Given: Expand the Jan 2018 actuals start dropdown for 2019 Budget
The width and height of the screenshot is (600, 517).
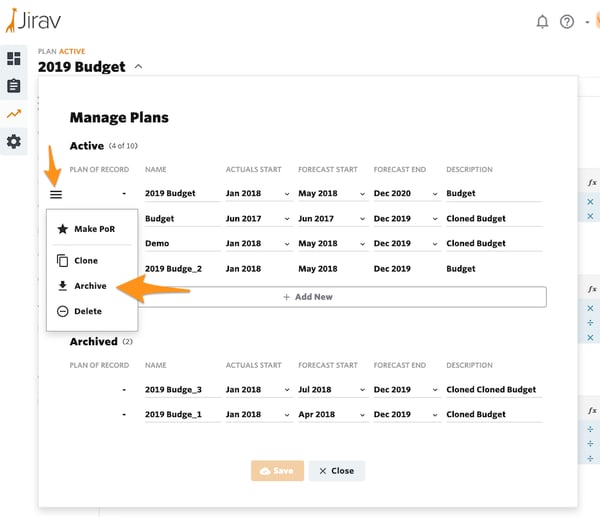Looking at the screenshot, I should click(x=258, y=194).
